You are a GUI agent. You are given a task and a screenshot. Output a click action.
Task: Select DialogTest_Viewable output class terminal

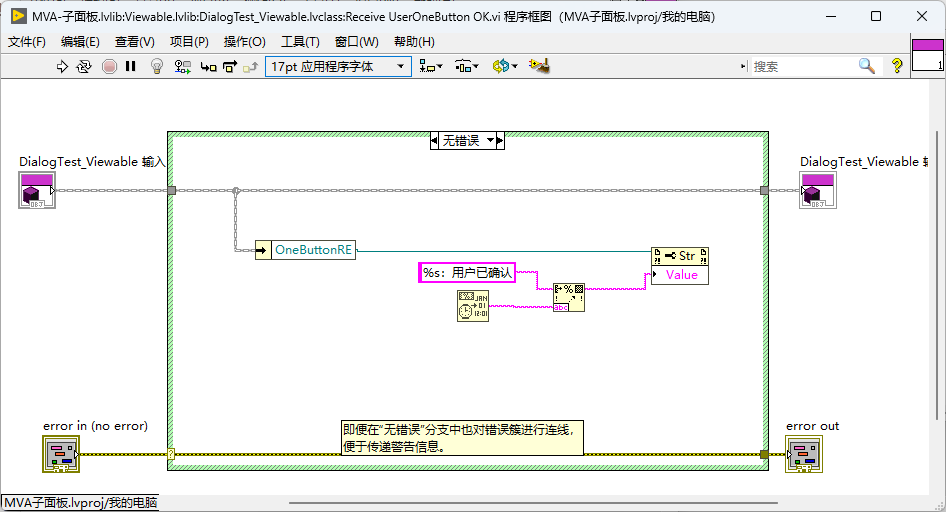coord(817,190)
